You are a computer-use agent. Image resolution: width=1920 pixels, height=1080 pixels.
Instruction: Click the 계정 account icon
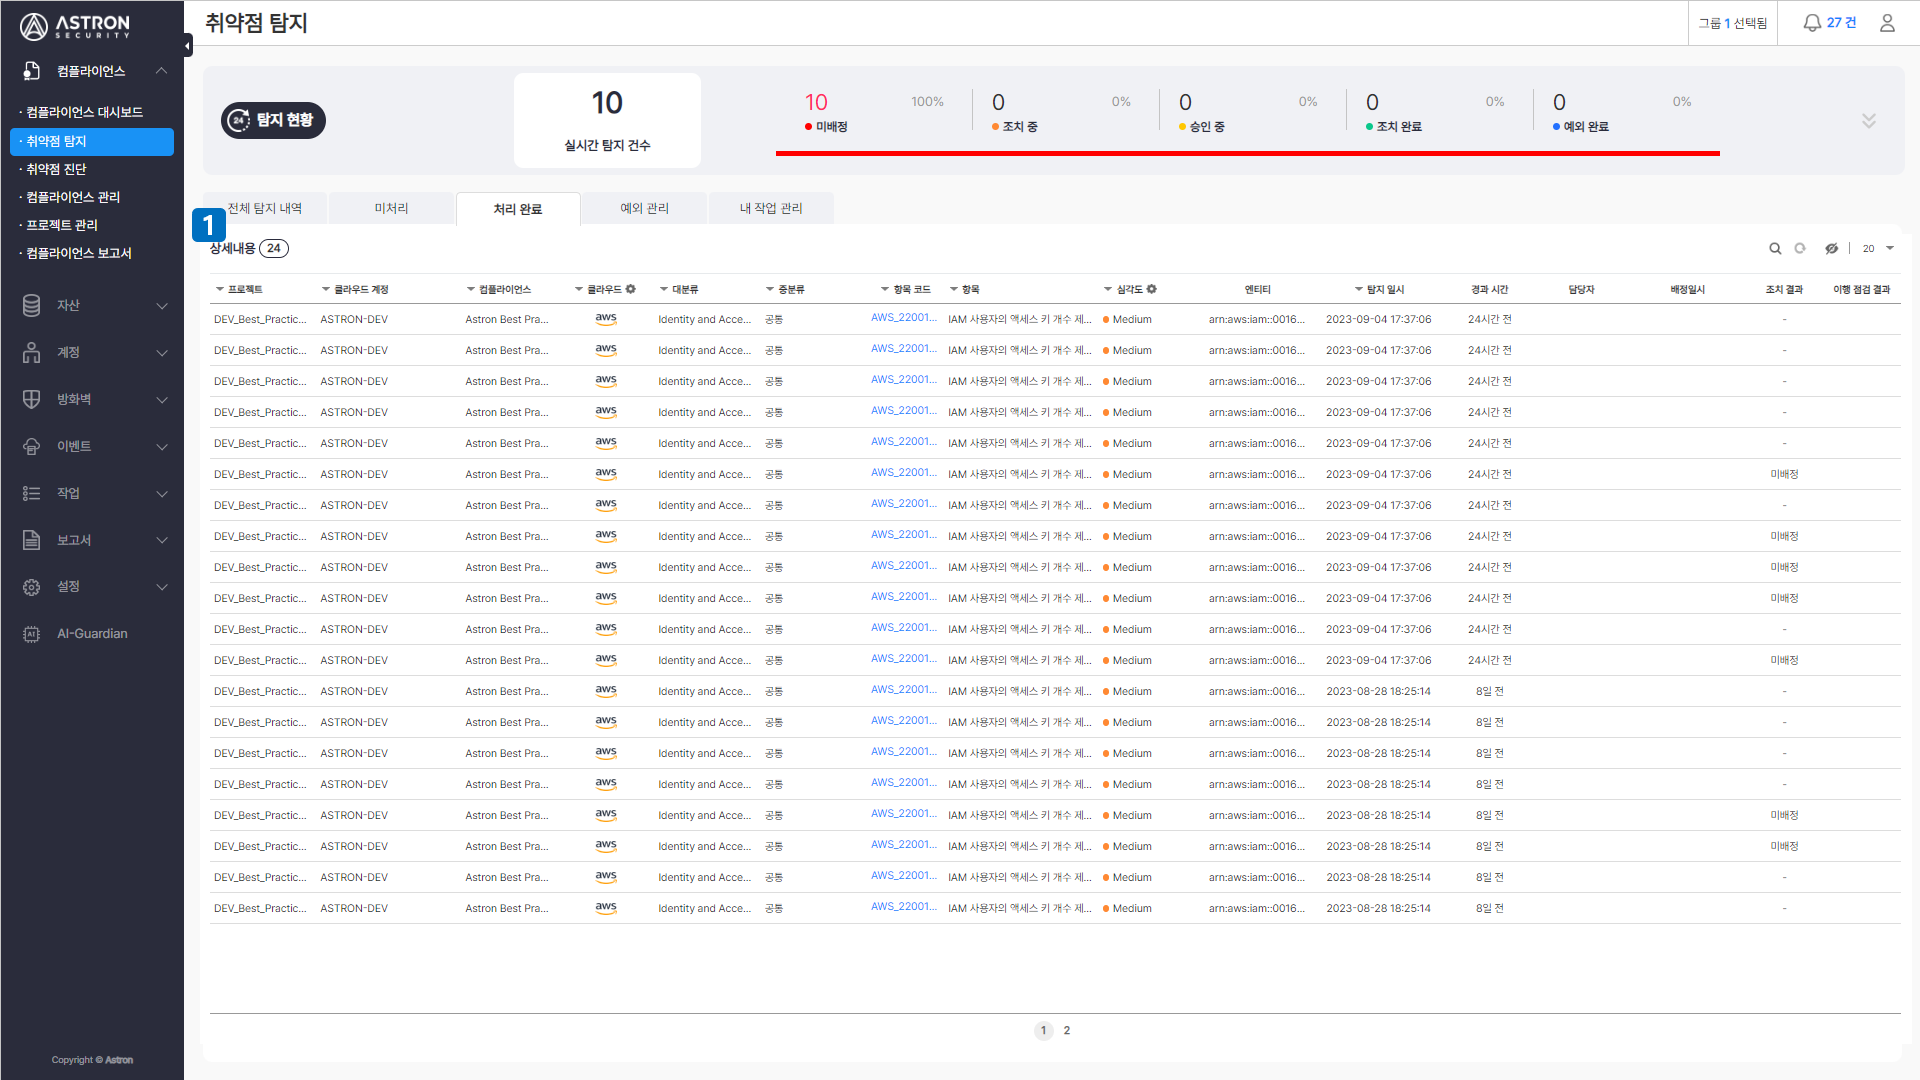[x=32, y=352]
